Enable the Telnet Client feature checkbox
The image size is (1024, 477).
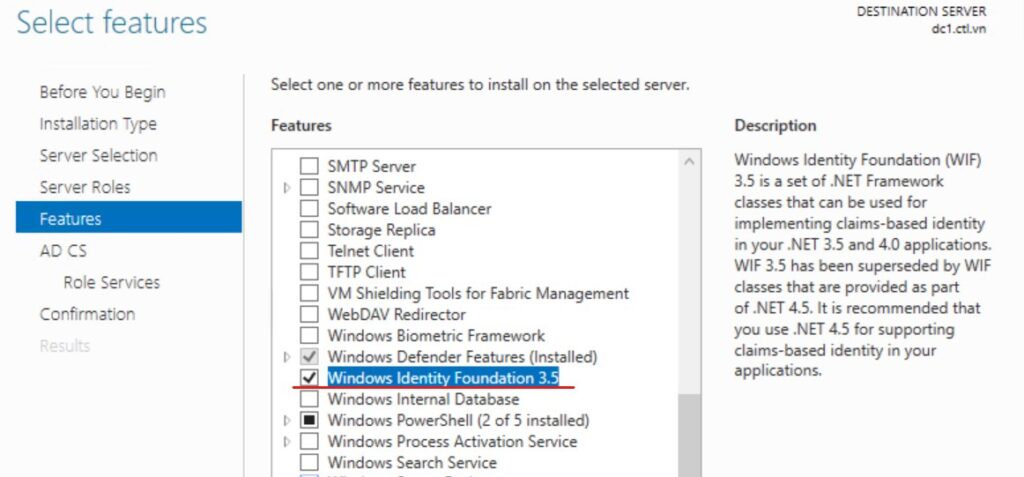pos(310,251)
